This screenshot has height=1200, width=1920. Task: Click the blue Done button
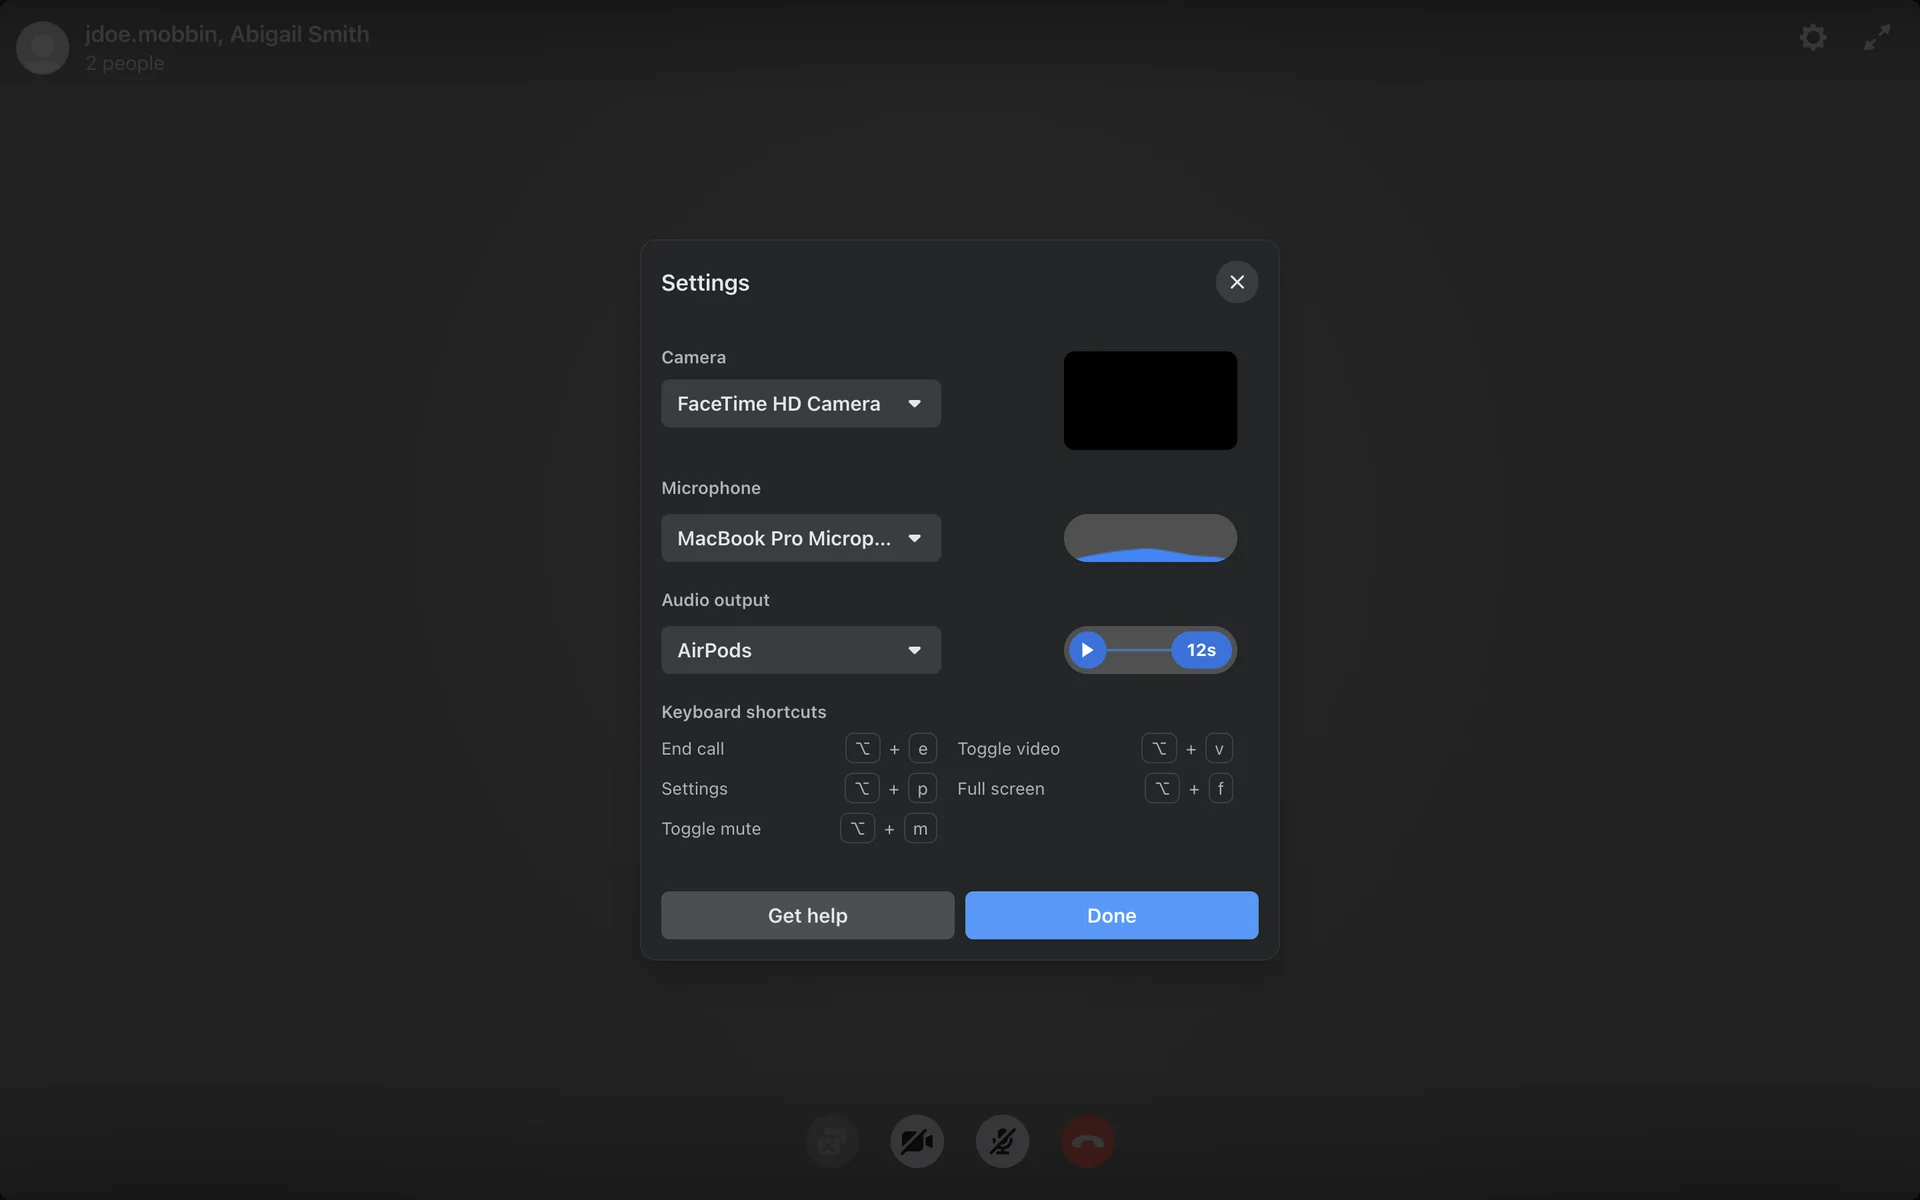[1111, 915]
